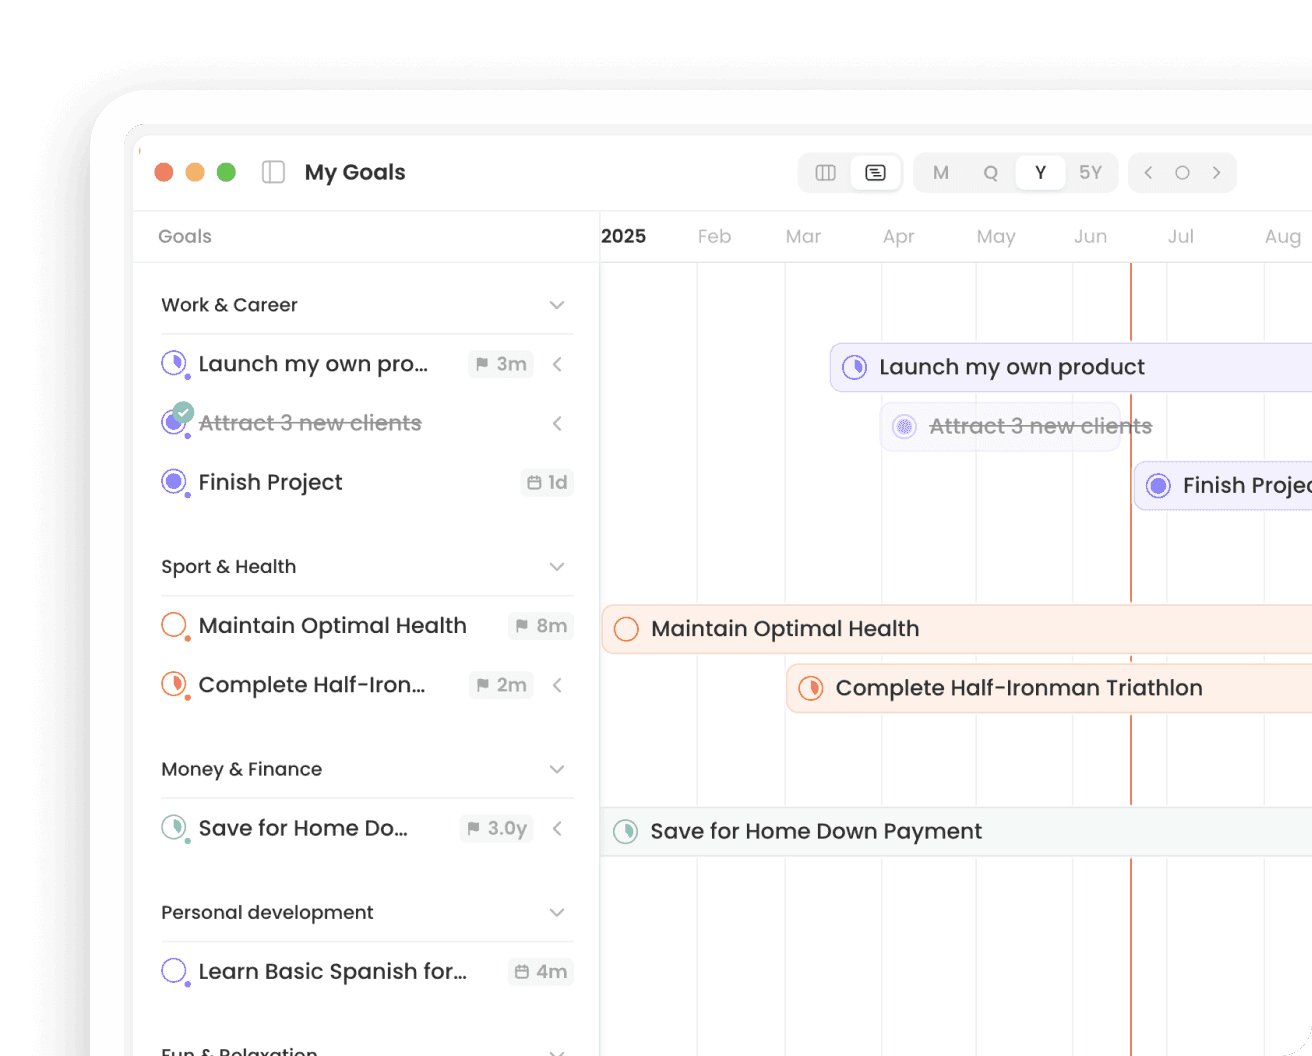Screen dimensions: 1312x1056
Task: Click status circle of Maintain Optimal Health in the list
Action: tap(174, 625)
